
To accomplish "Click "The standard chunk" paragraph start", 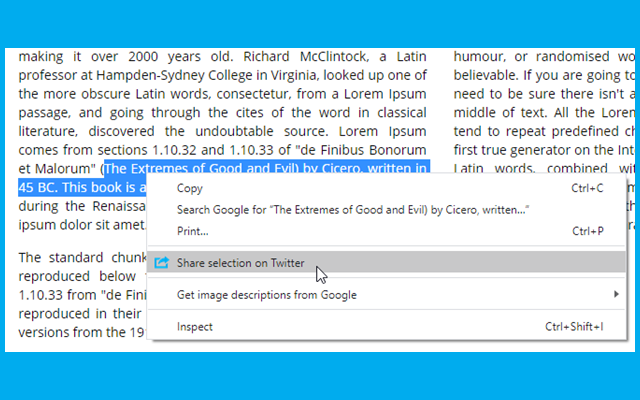I will (83, 258).
